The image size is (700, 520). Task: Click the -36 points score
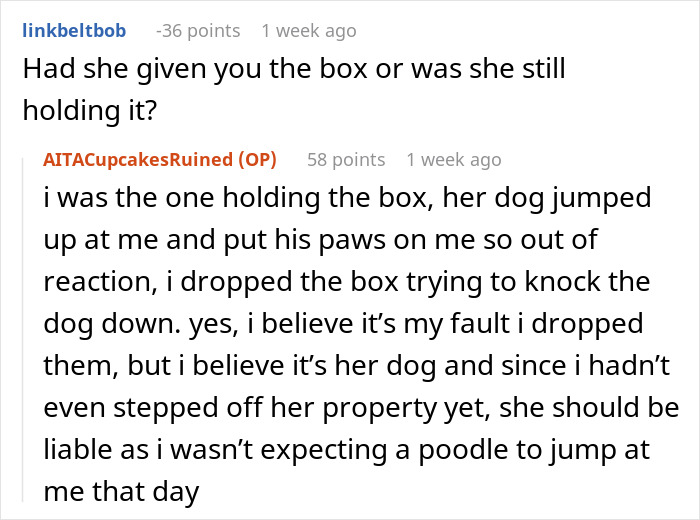click(198, 31)
